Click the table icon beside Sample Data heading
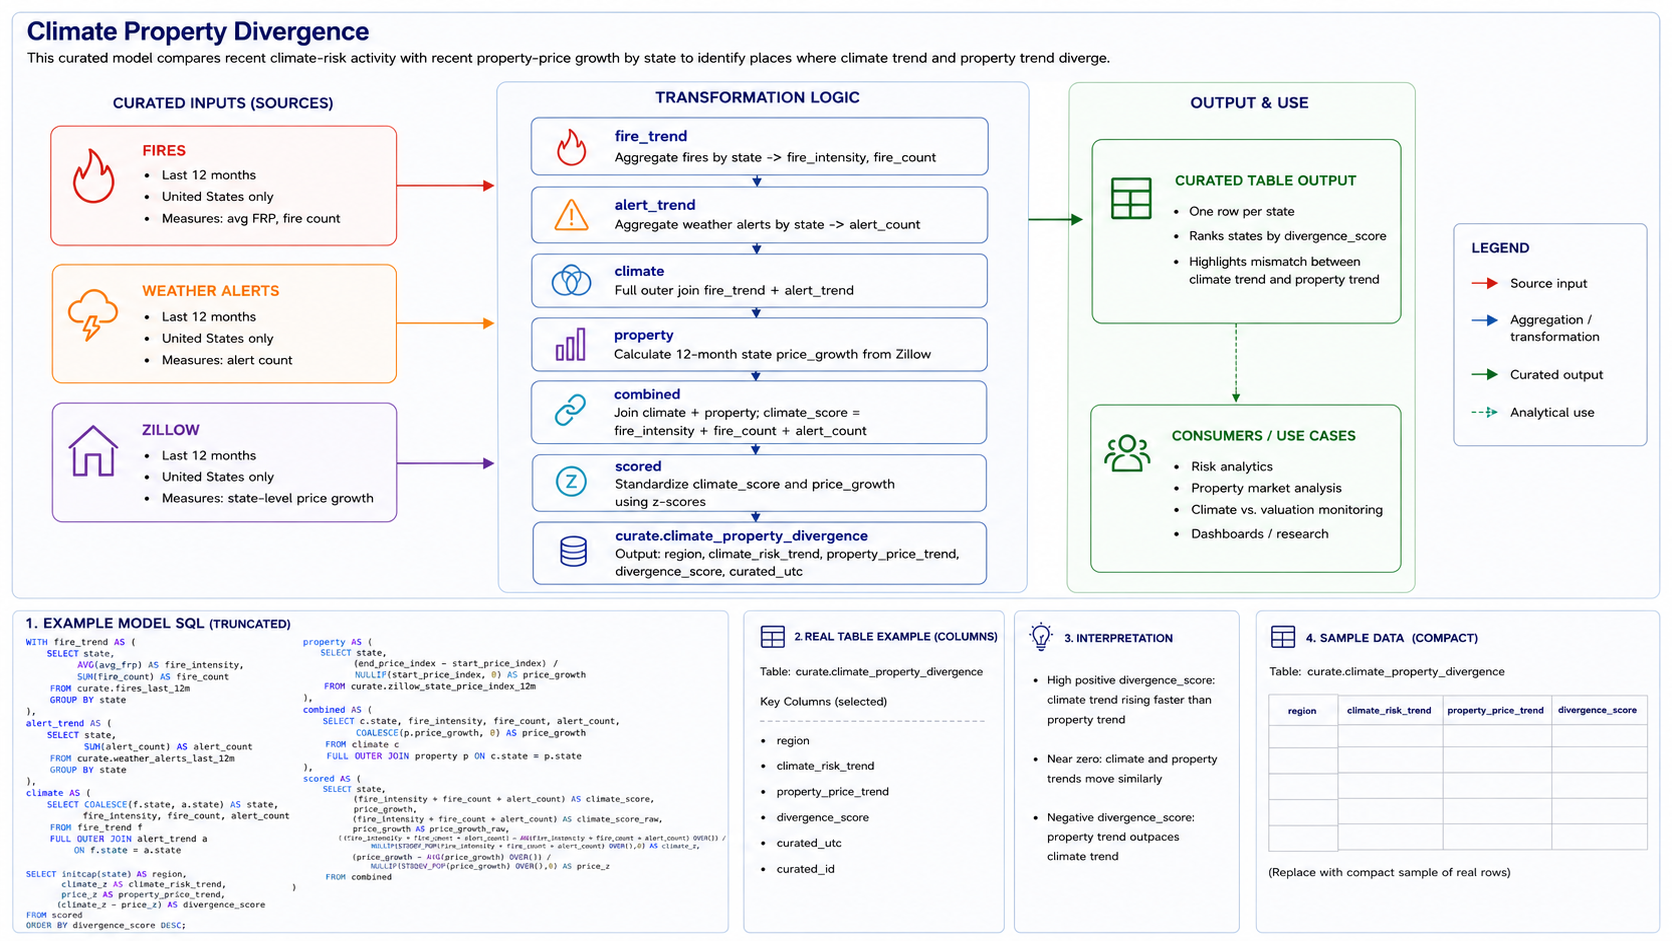 [1283, 637]
